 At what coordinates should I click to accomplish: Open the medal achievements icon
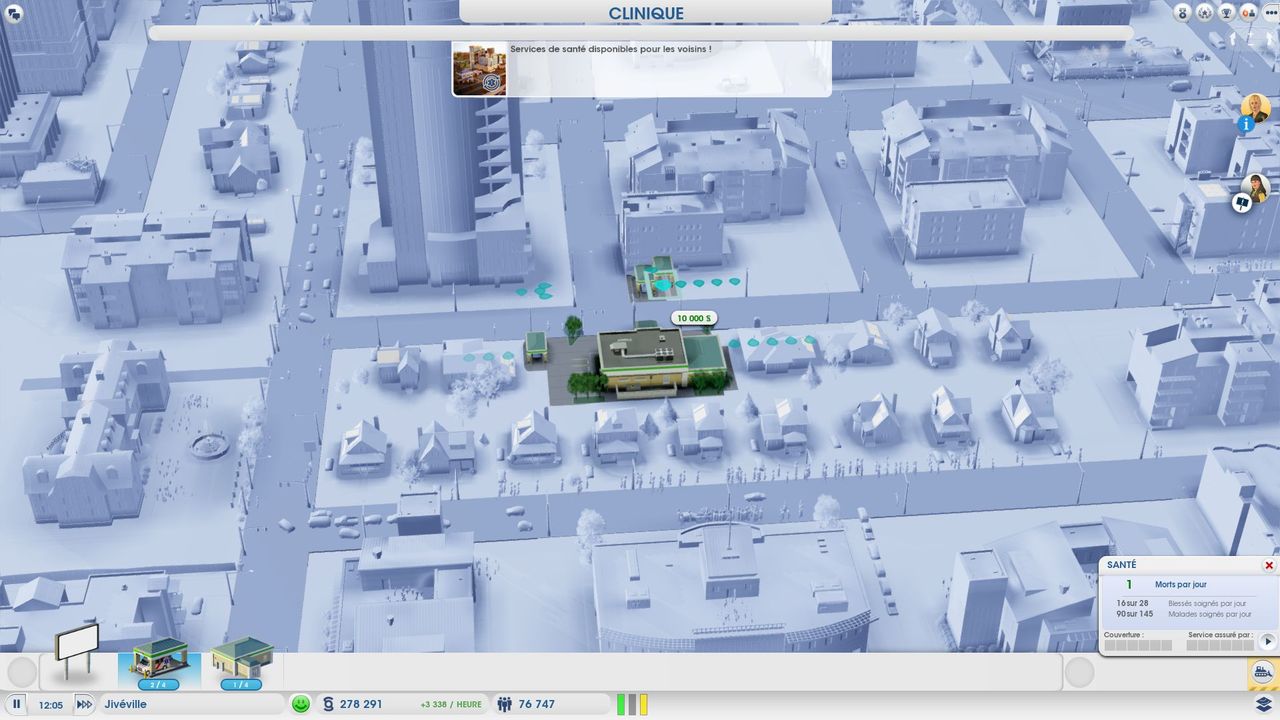[x=1183, y=13]
